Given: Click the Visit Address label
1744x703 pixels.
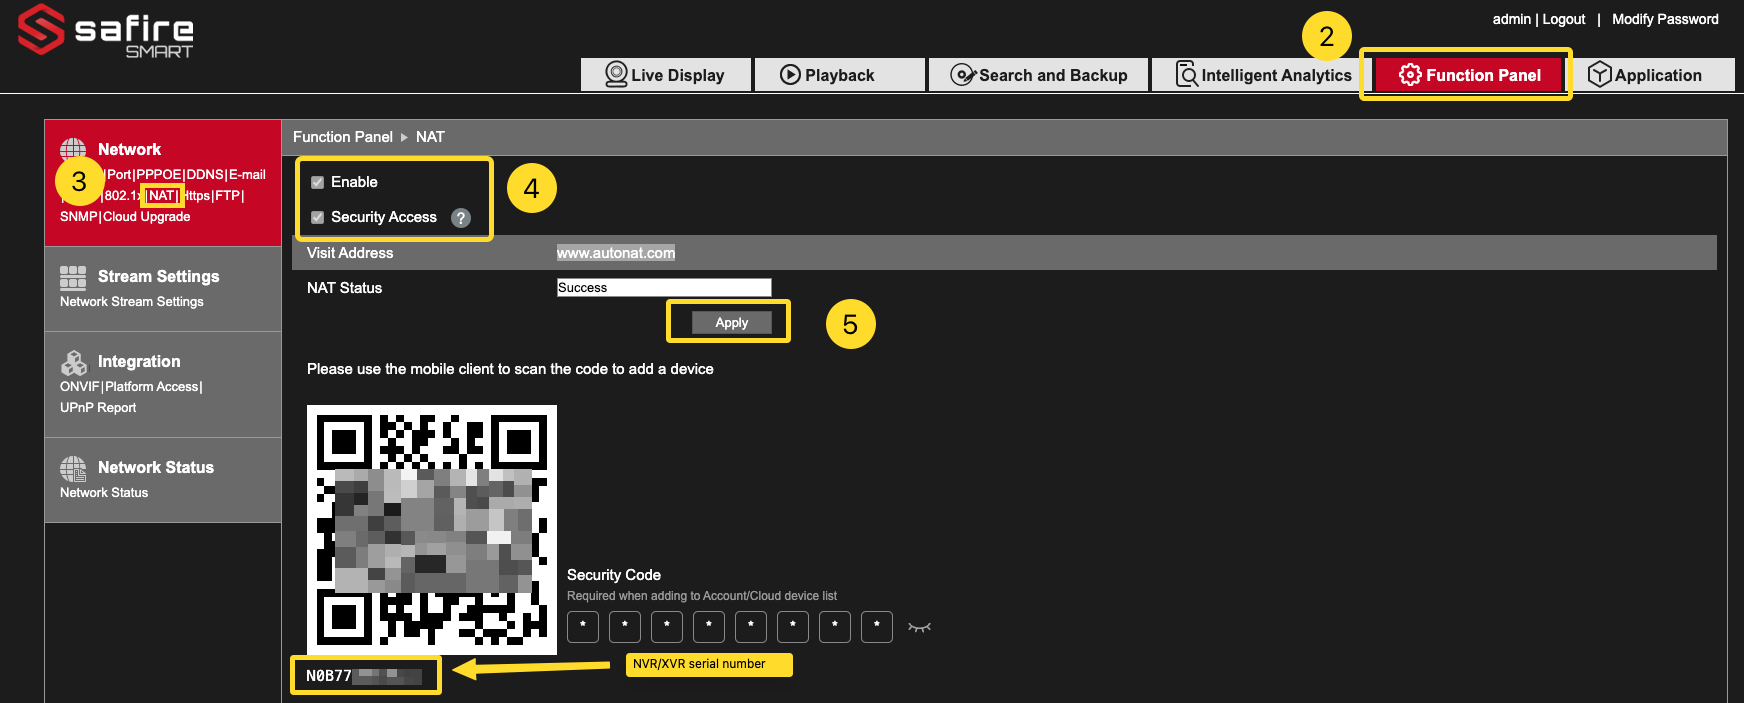Looking at the screenshot, I should pos(350,253).
